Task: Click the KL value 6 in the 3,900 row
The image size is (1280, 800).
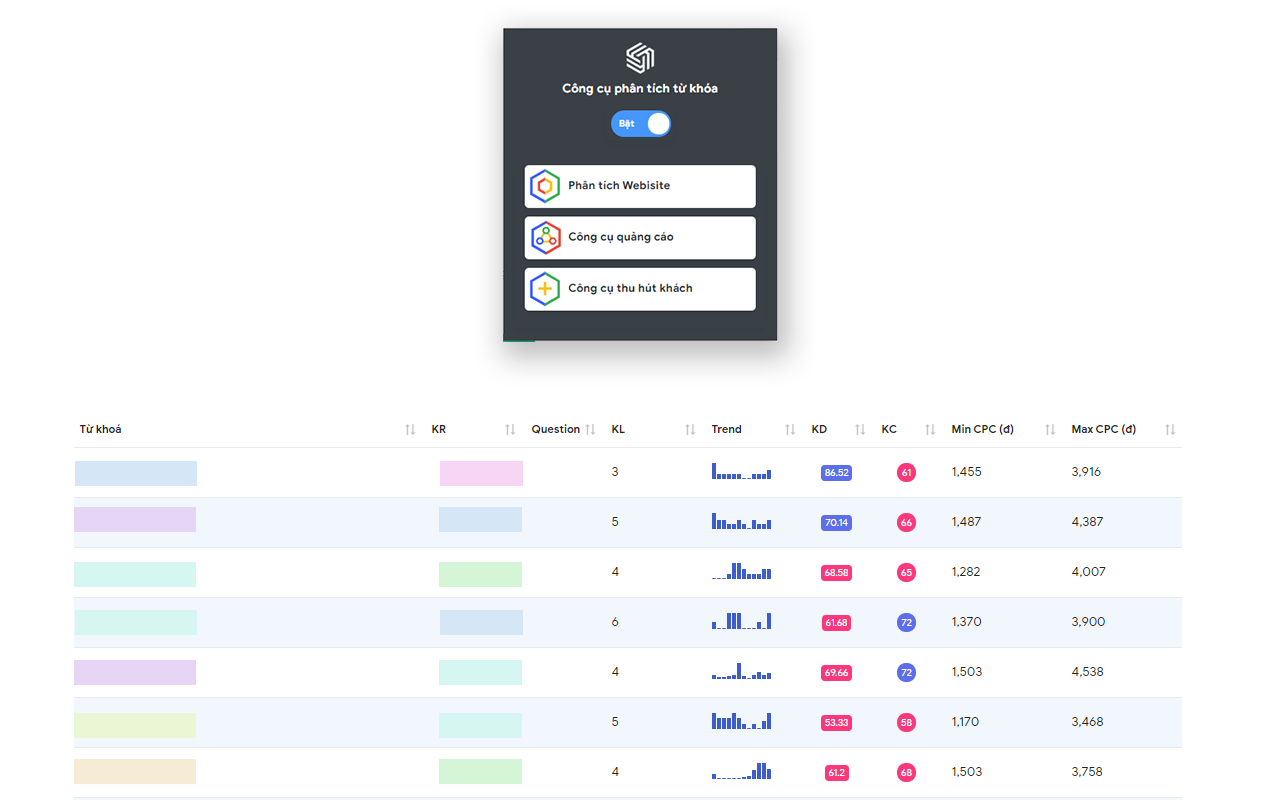Action: [x=615, y=622]
